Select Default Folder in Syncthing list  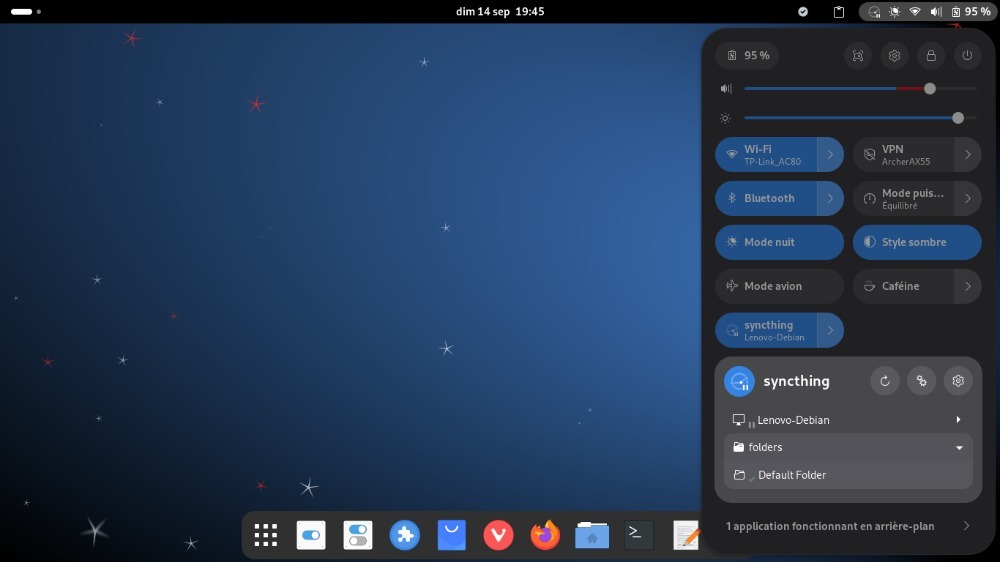(x=791, y=475)
